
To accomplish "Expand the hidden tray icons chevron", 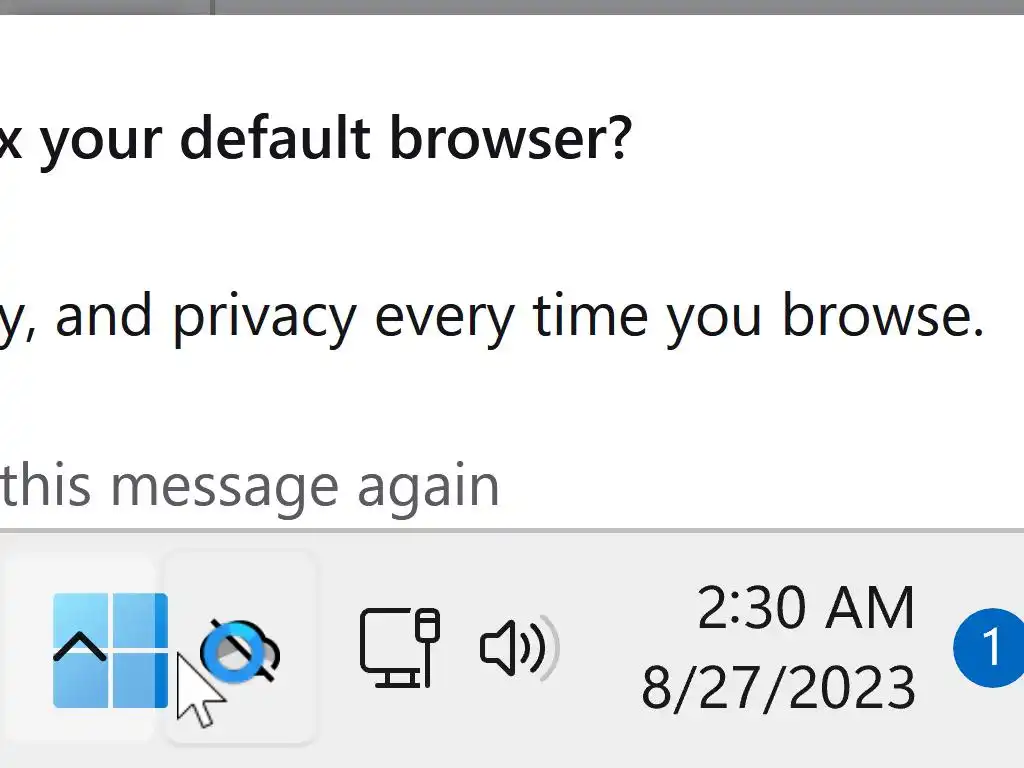I will [79, 649].
